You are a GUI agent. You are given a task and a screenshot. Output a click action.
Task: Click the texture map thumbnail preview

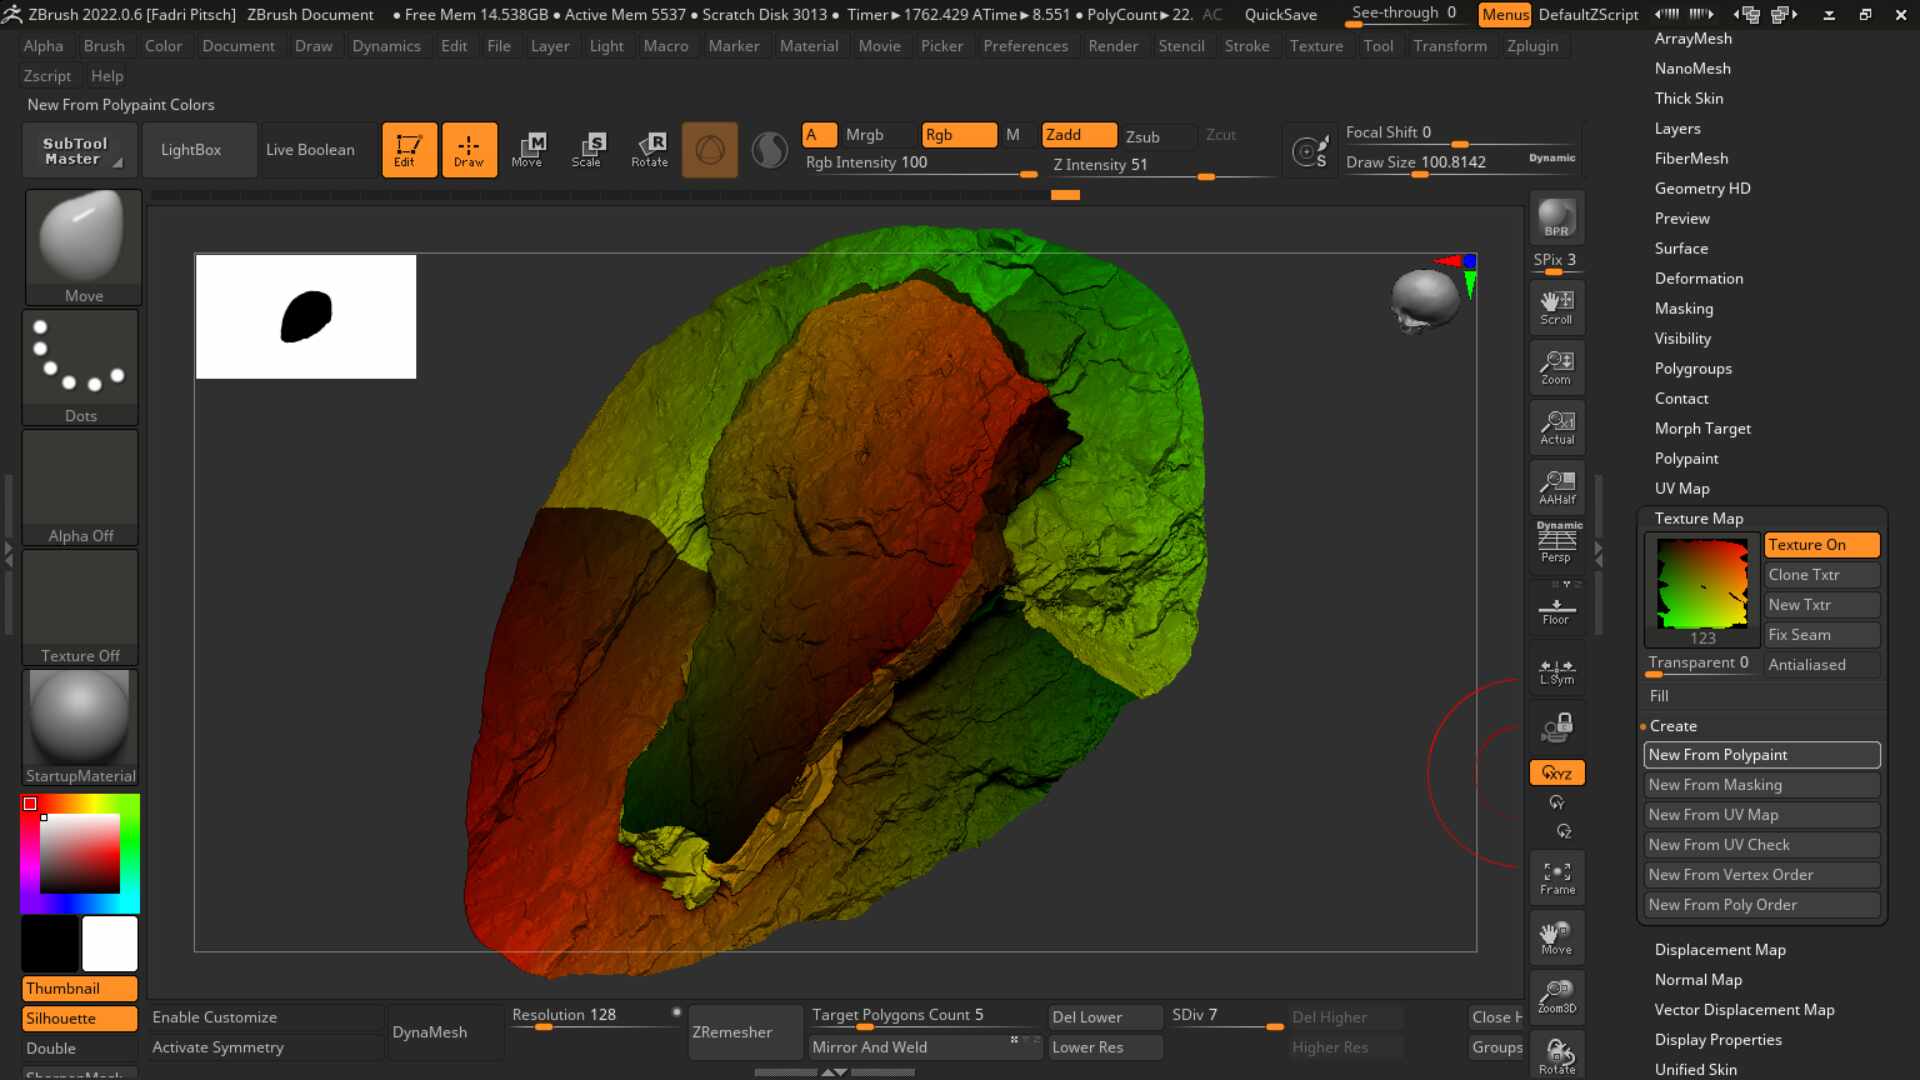1702,586
